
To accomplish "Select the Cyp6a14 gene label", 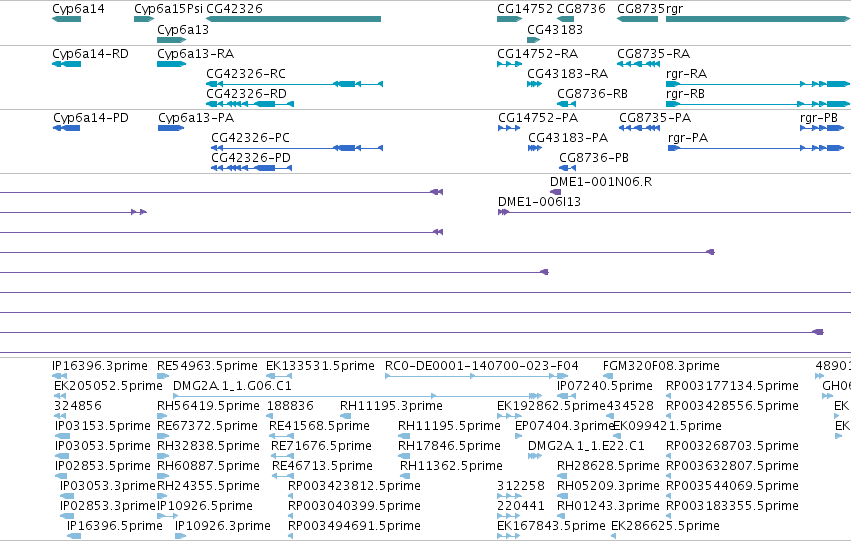I will point(78,9).
